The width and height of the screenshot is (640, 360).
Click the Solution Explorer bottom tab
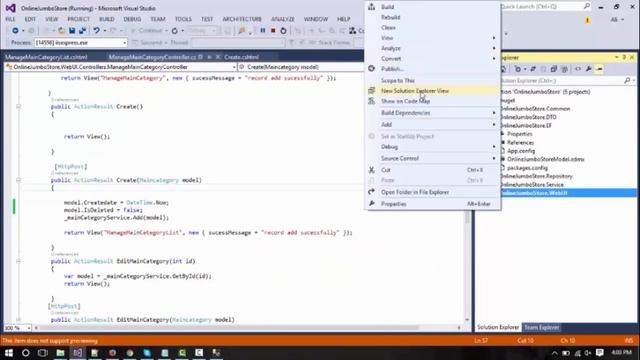[498, 327]
